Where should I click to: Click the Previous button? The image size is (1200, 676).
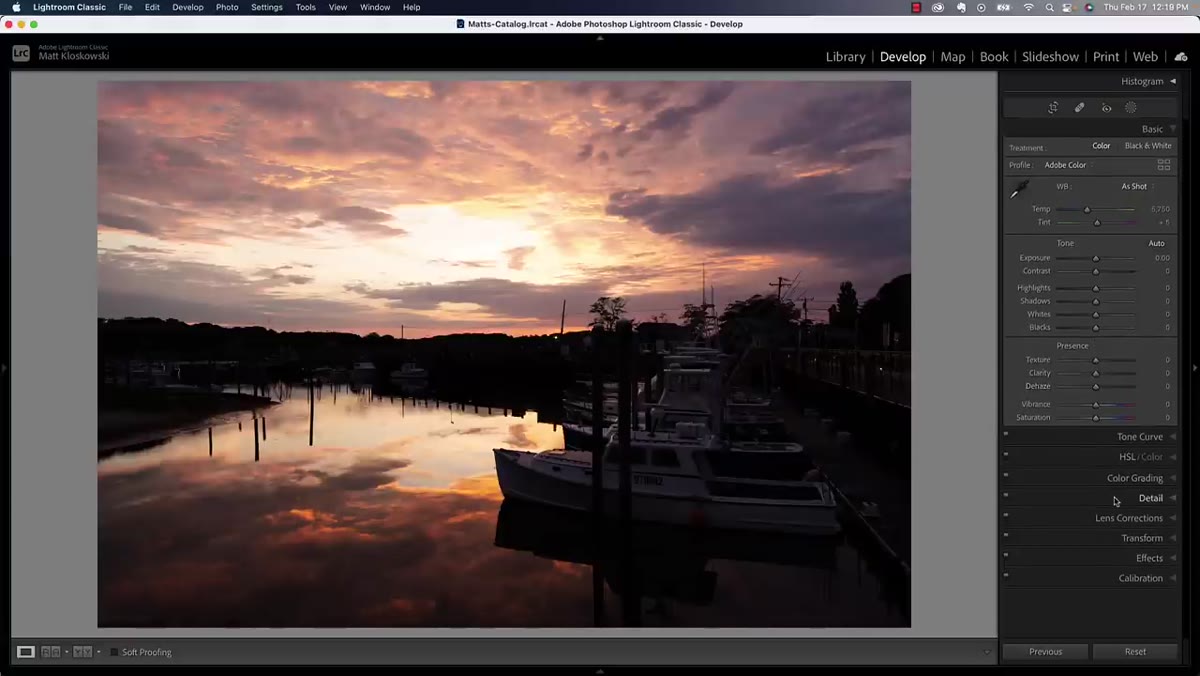coord(1045,652)
